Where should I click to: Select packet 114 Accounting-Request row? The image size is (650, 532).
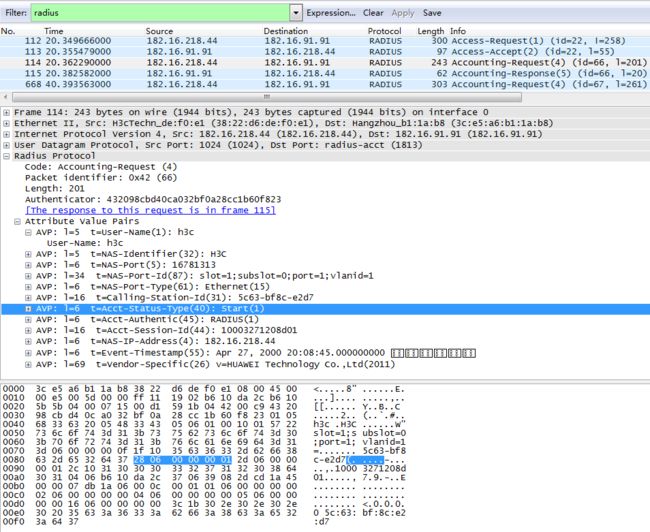[x=325, y=62]
